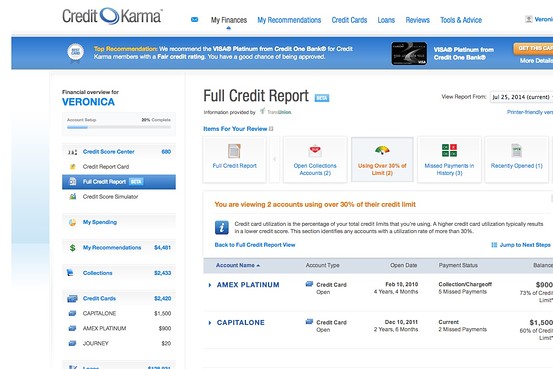Select the Full Credit Report tile
This screenshot has width=553, height=369.
(x=235, y=159)
